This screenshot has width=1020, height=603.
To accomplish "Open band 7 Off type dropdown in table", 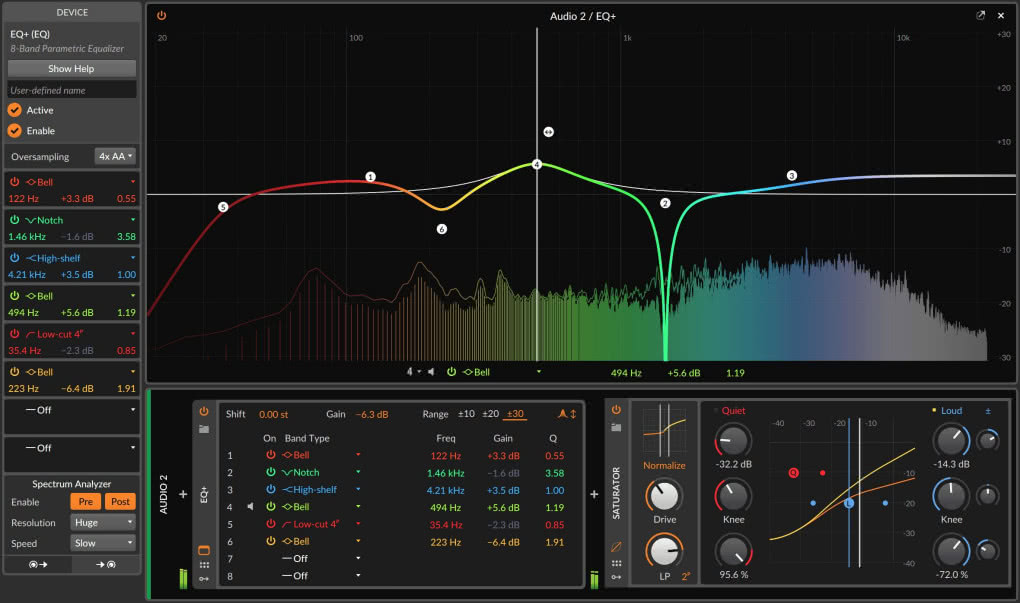I will click(358, 558).
